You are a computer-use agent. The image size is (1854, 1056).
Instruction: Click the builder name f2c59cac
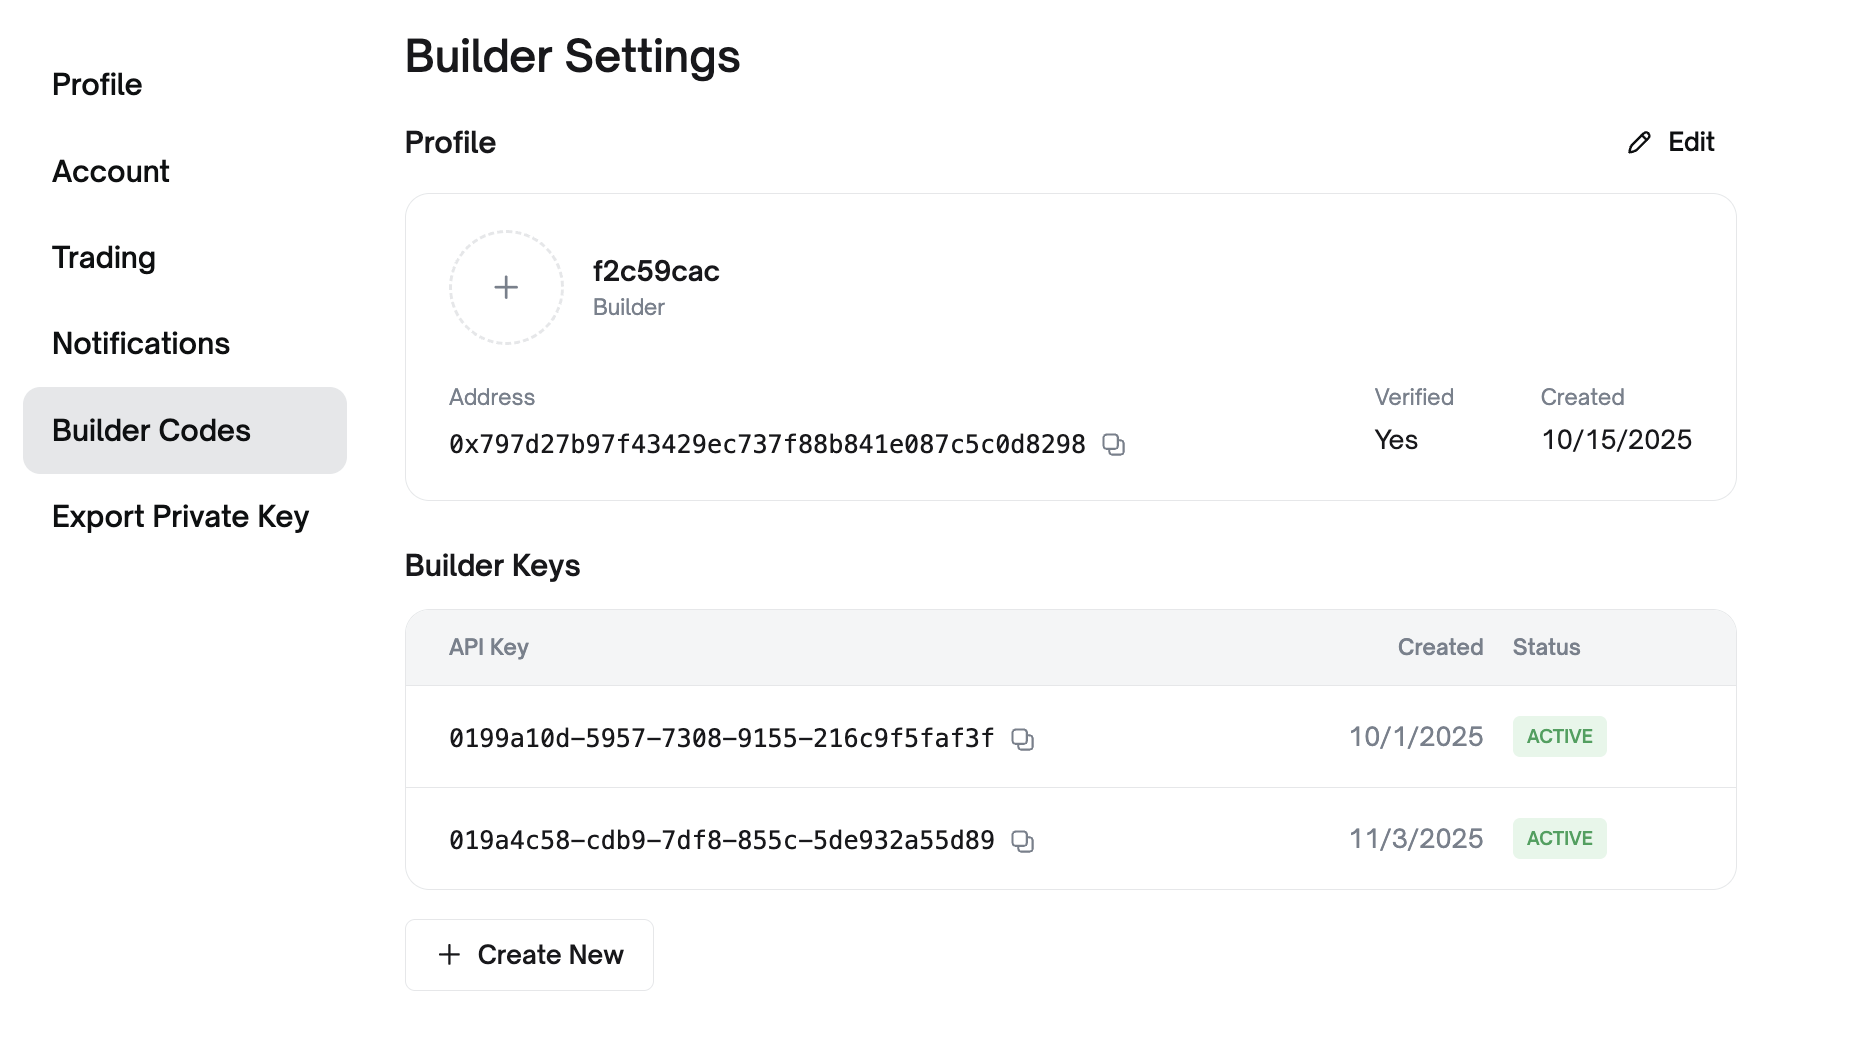point(655,271)
